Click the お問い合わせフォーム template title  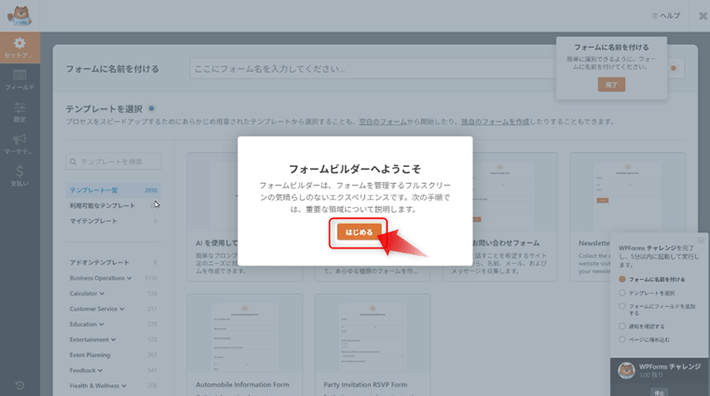(506, 243)
